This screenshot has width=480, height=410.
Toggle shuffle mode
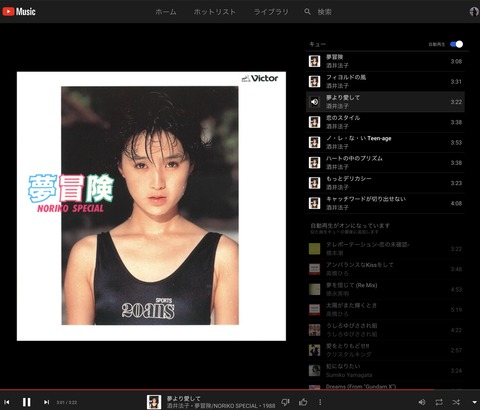click(456, 402)
